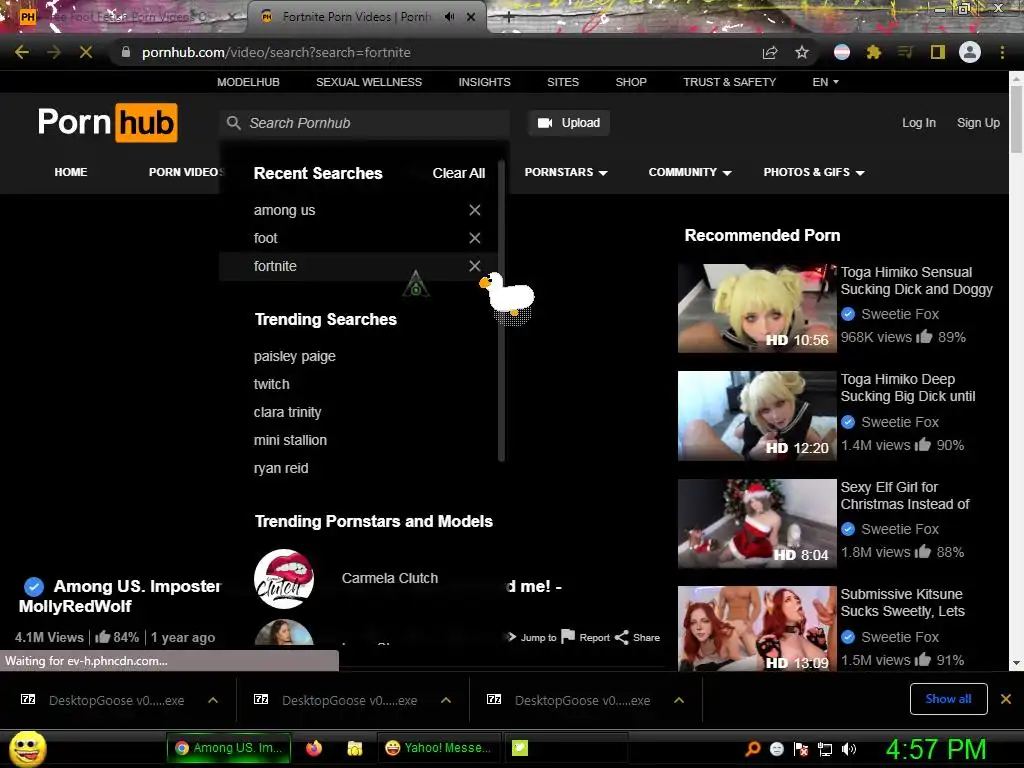
Task: Expand the PORNSTARS menu
Action: click(x=566, y=172)
